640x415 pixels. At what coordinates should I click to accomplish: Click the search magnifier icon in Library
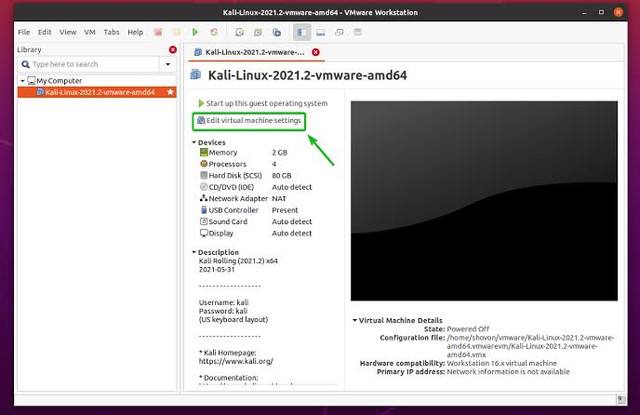pyautogui.click(x=25, y=64)
